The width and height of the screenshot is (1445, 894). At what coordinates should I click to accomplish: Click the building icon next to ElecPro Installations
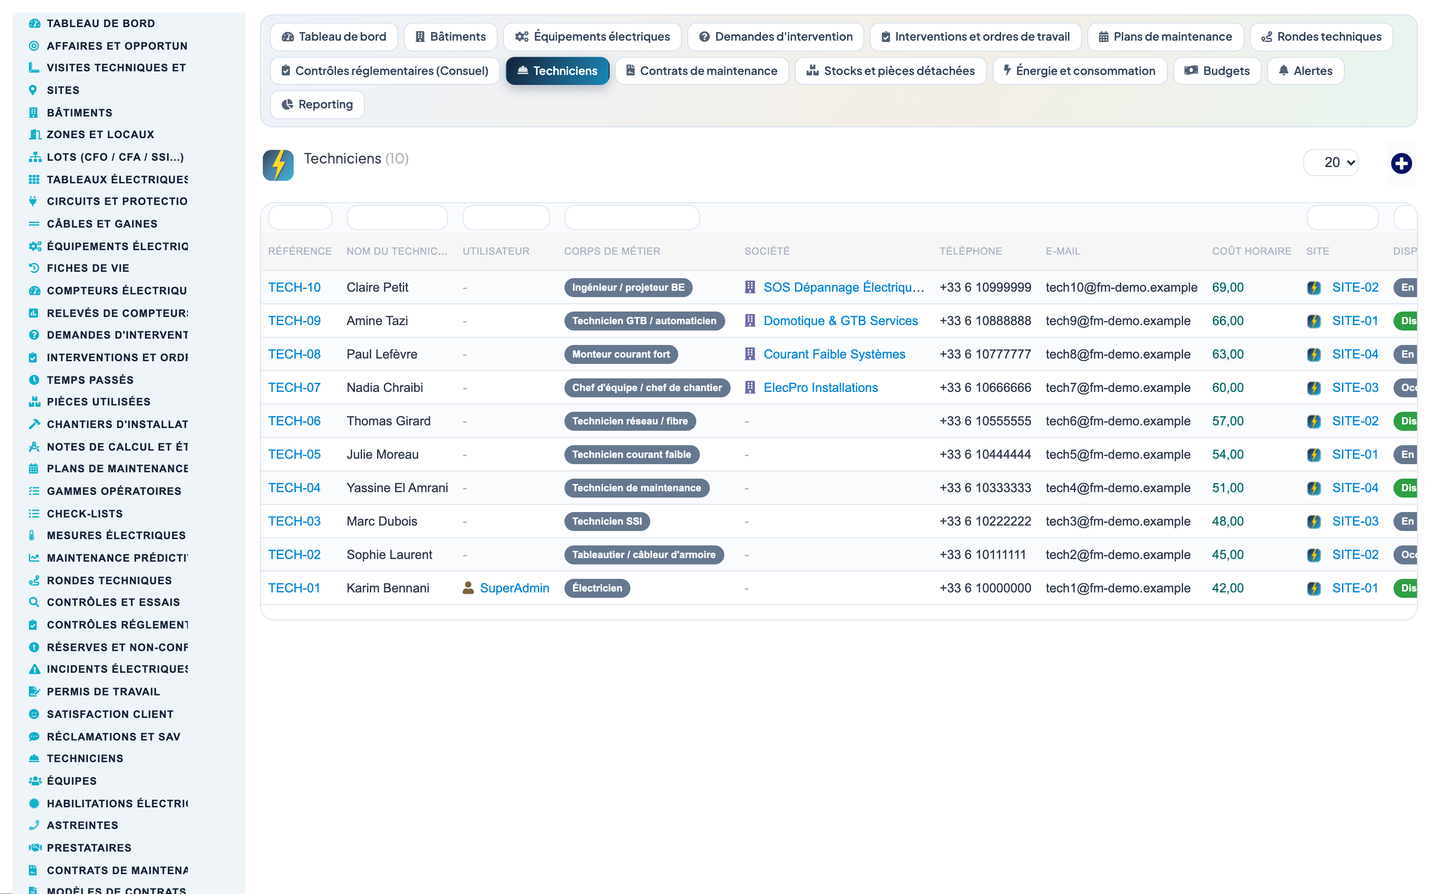pos(750,388)
